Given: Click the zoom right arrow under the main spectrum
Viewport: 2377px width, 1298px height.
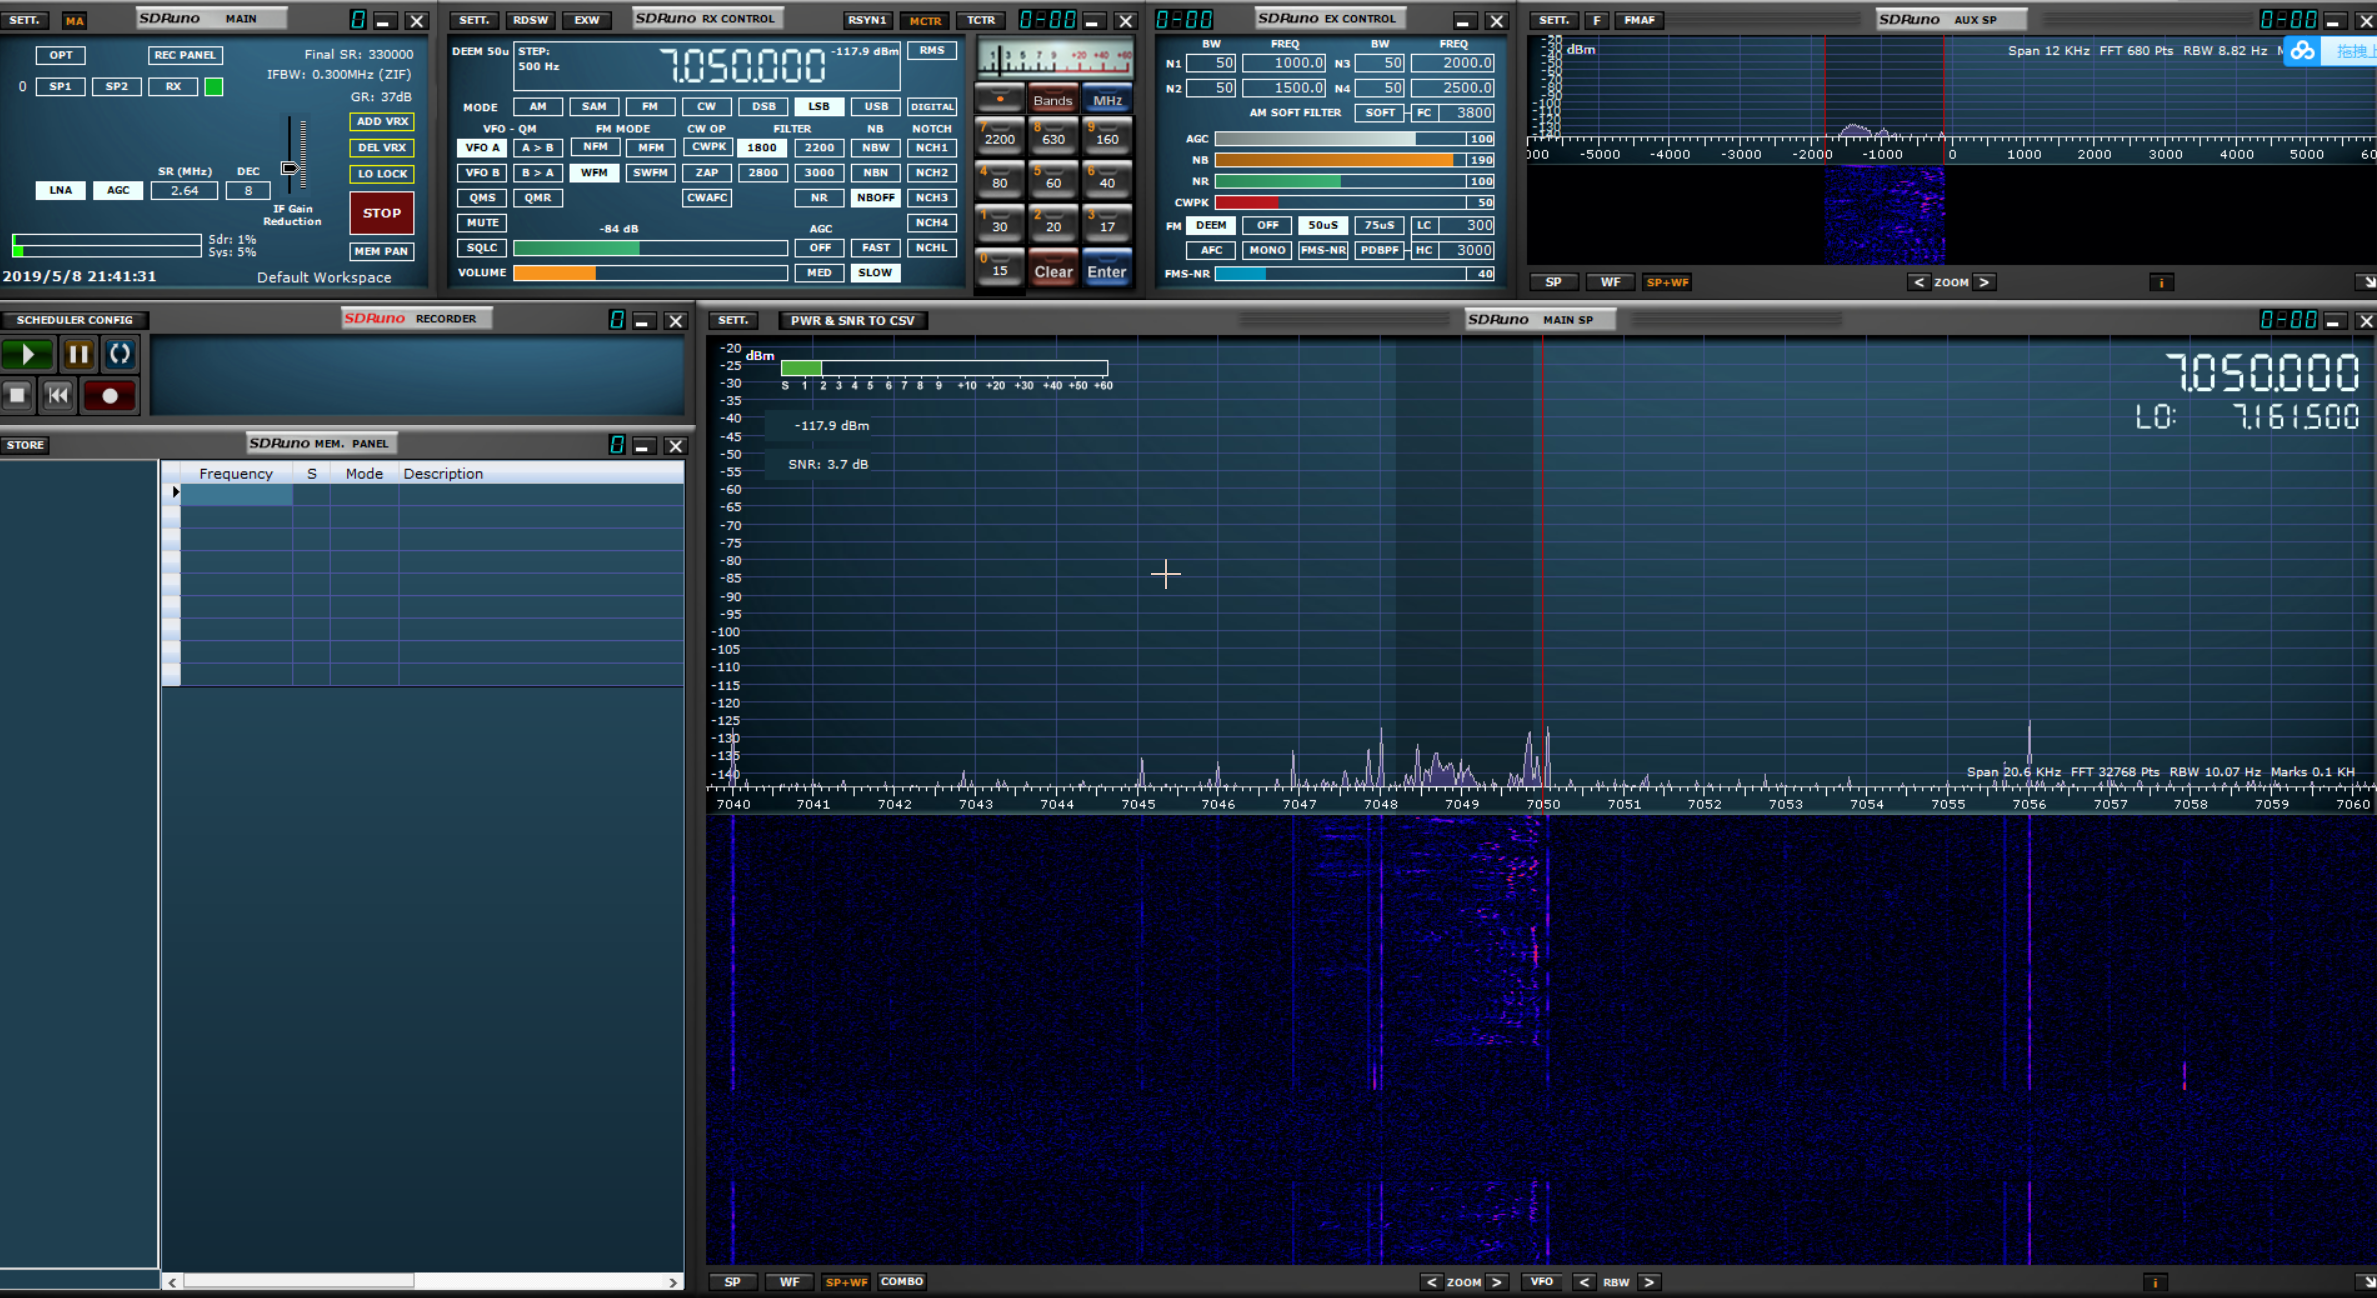Looking at the screenshot, I should (1497, 1282).
